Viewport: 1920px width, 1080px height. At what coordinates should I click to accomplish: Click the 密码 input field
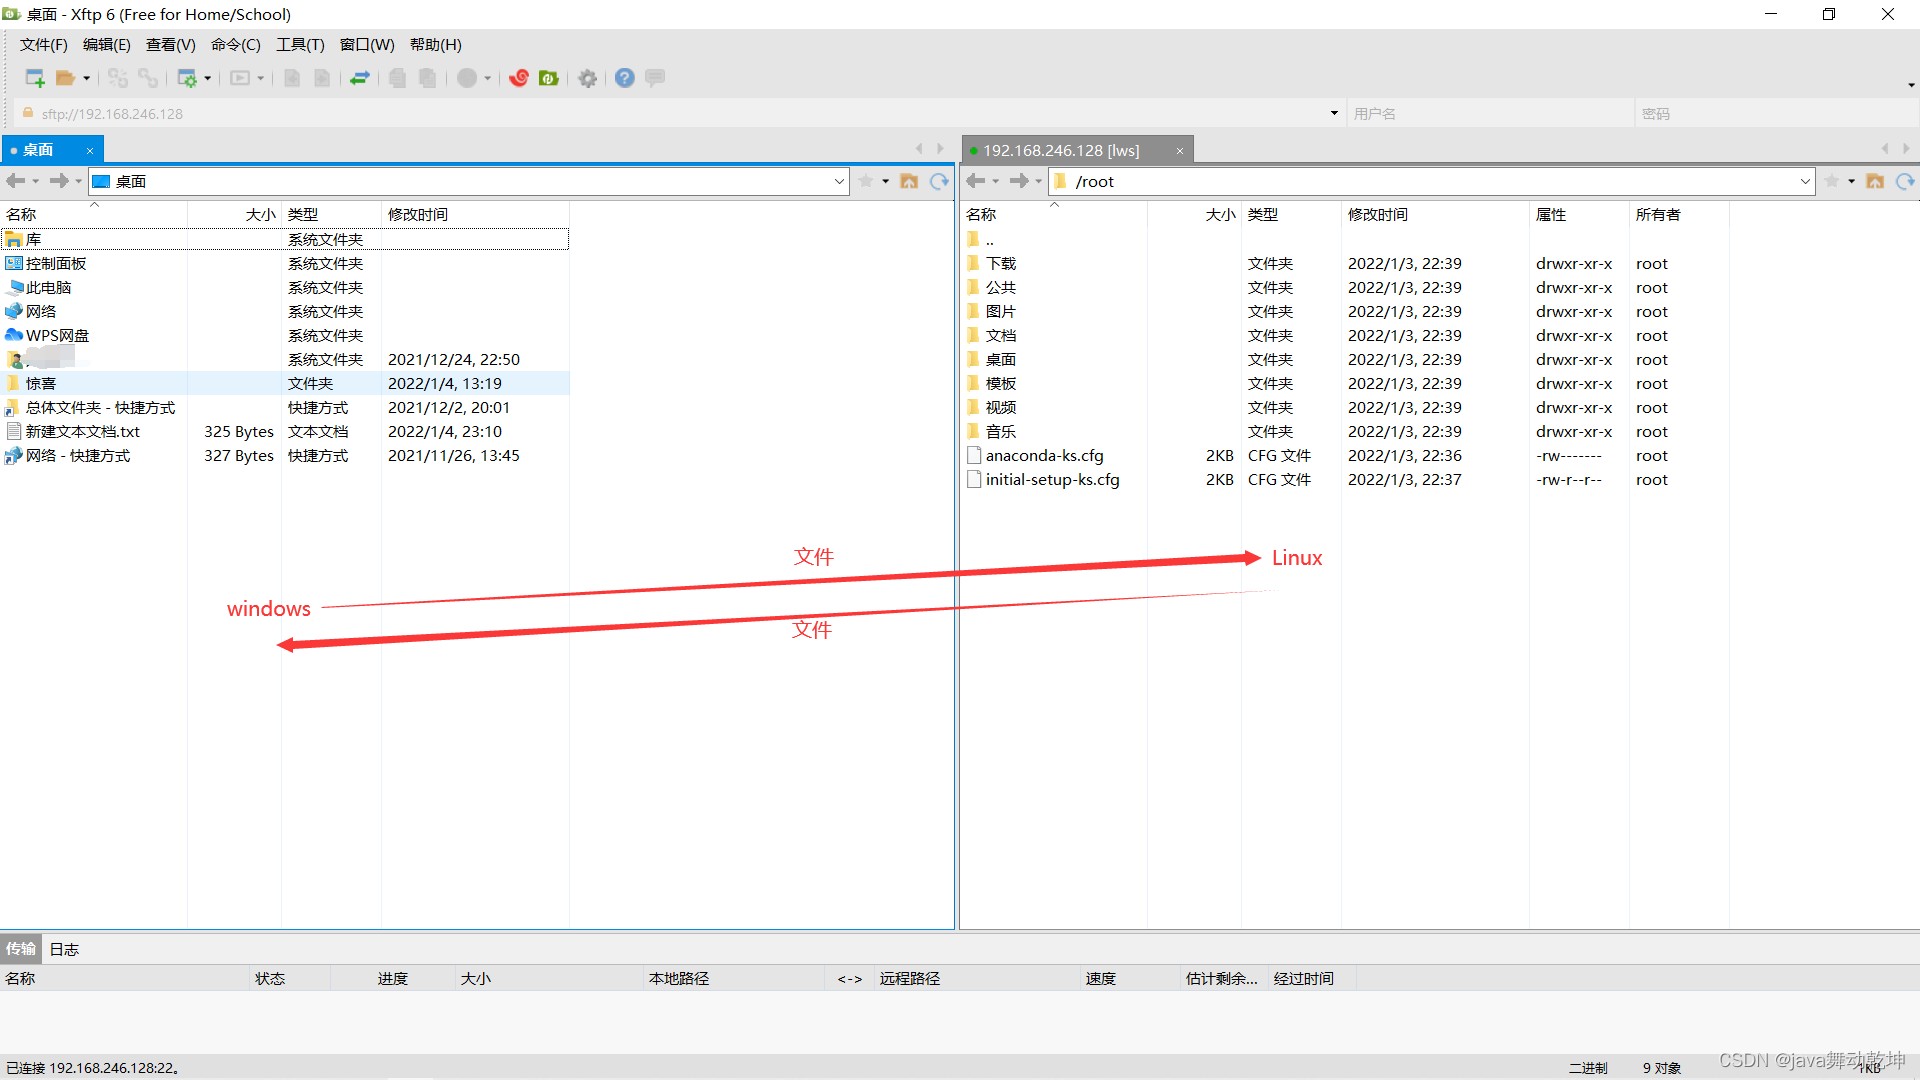click(1777, 113)
